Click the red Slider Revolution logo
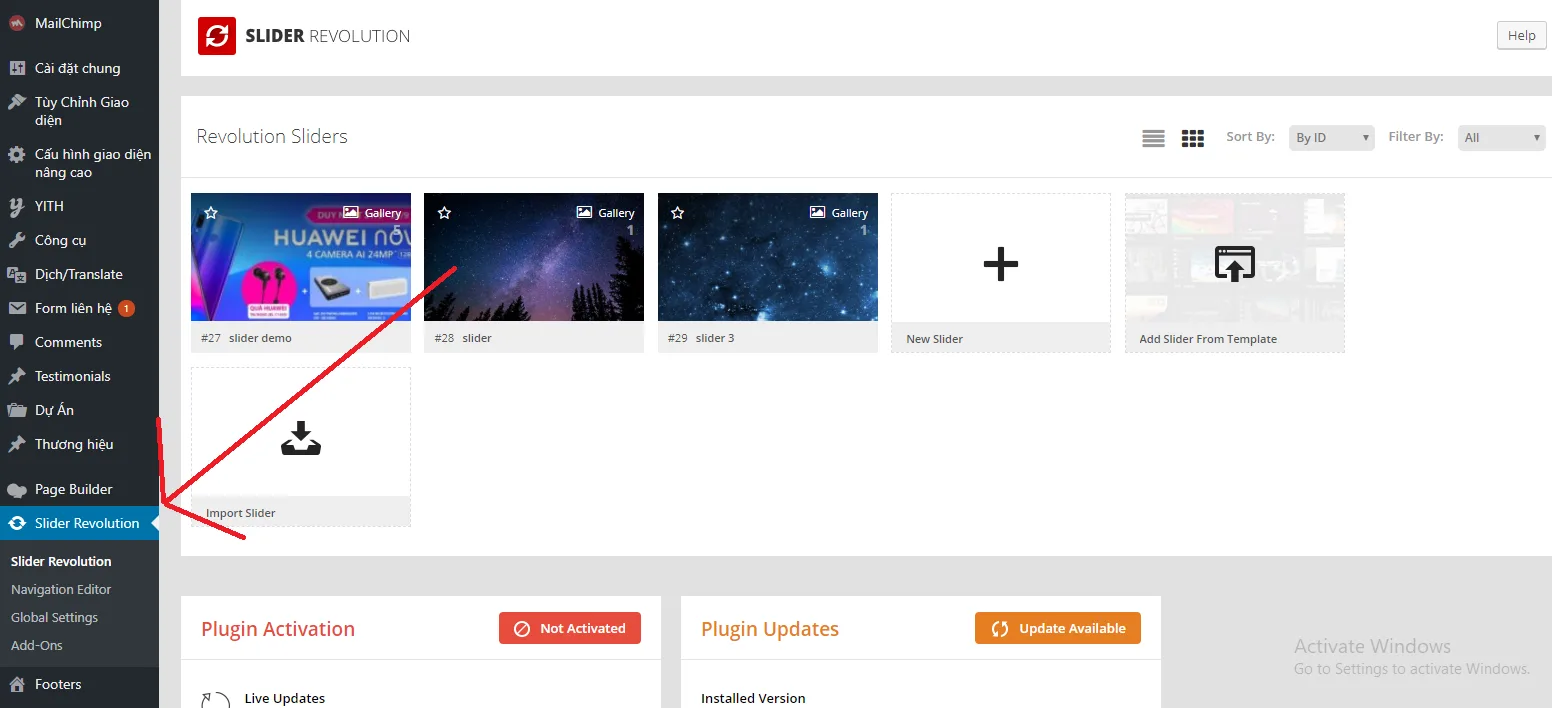Image resolution: width=1552 pixels, height=708 pixels. pos(217,36)
